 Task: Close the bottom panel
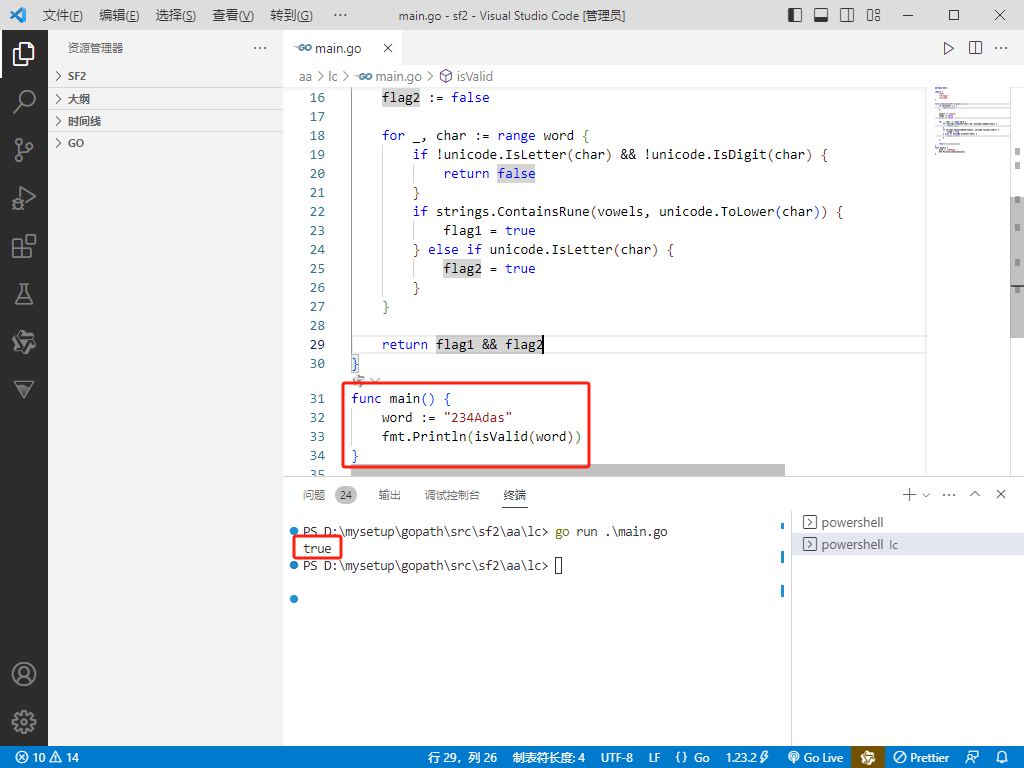pos(1000,494)
